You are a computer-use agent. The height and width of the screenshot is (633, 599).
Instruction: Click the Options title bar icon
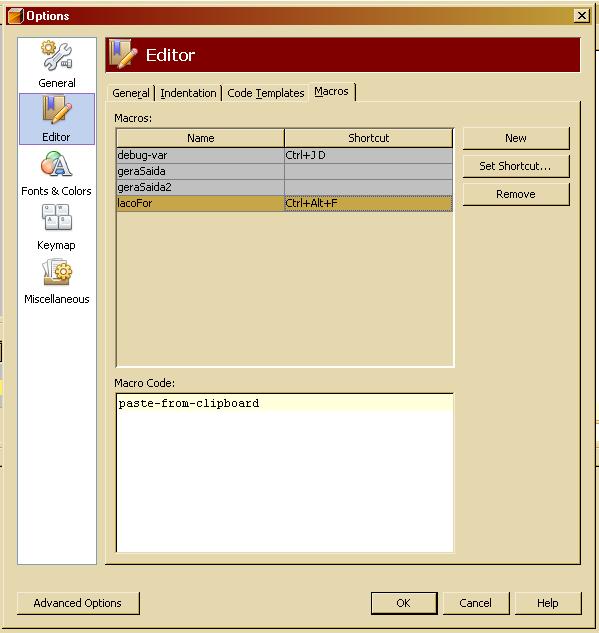pyautogui.click(x=15, y=16)
